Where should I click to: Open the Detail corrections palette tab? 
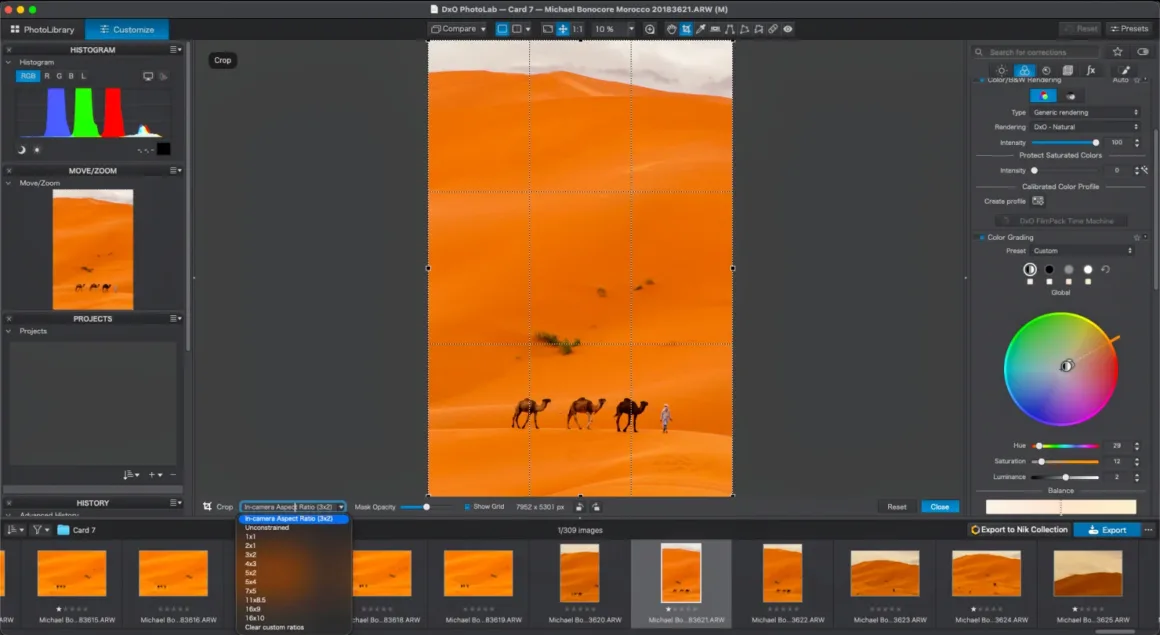pyautogui.click(x=1046, y=70)
